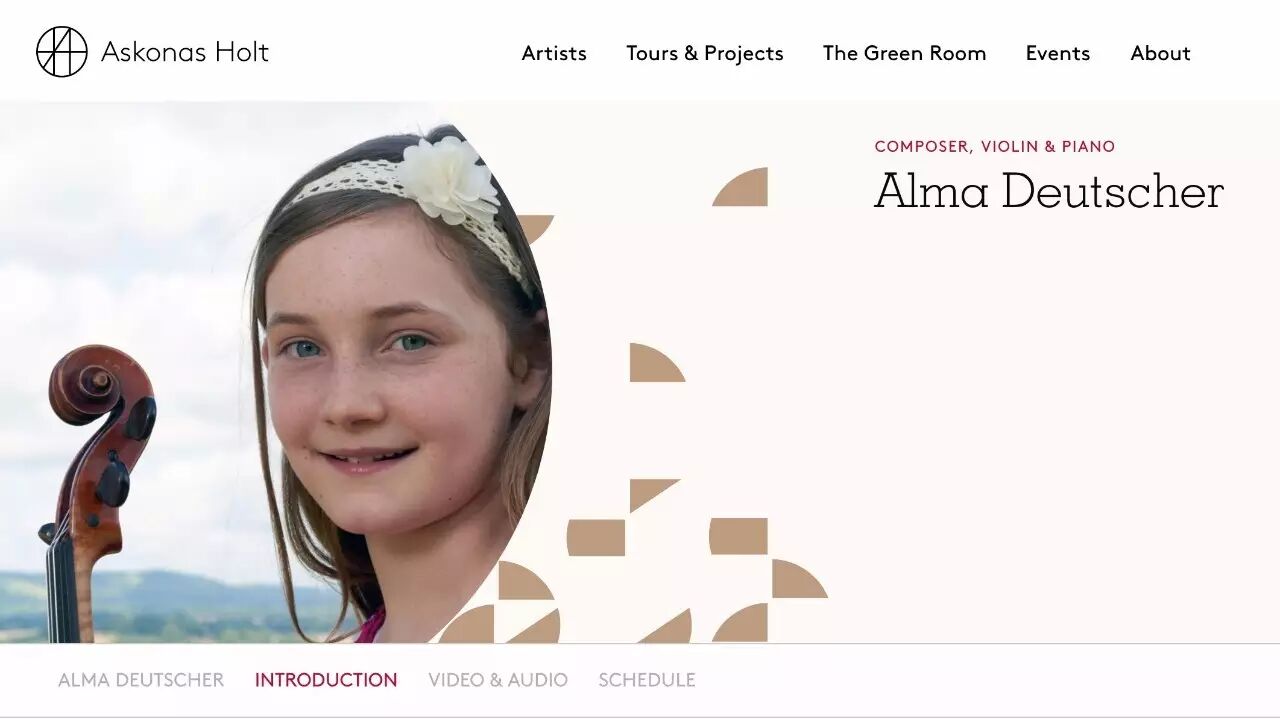Switch to the ALMA DEUTSCHER tab
The width and height of the screenshot is (1280, 719).
click(141, 680)
